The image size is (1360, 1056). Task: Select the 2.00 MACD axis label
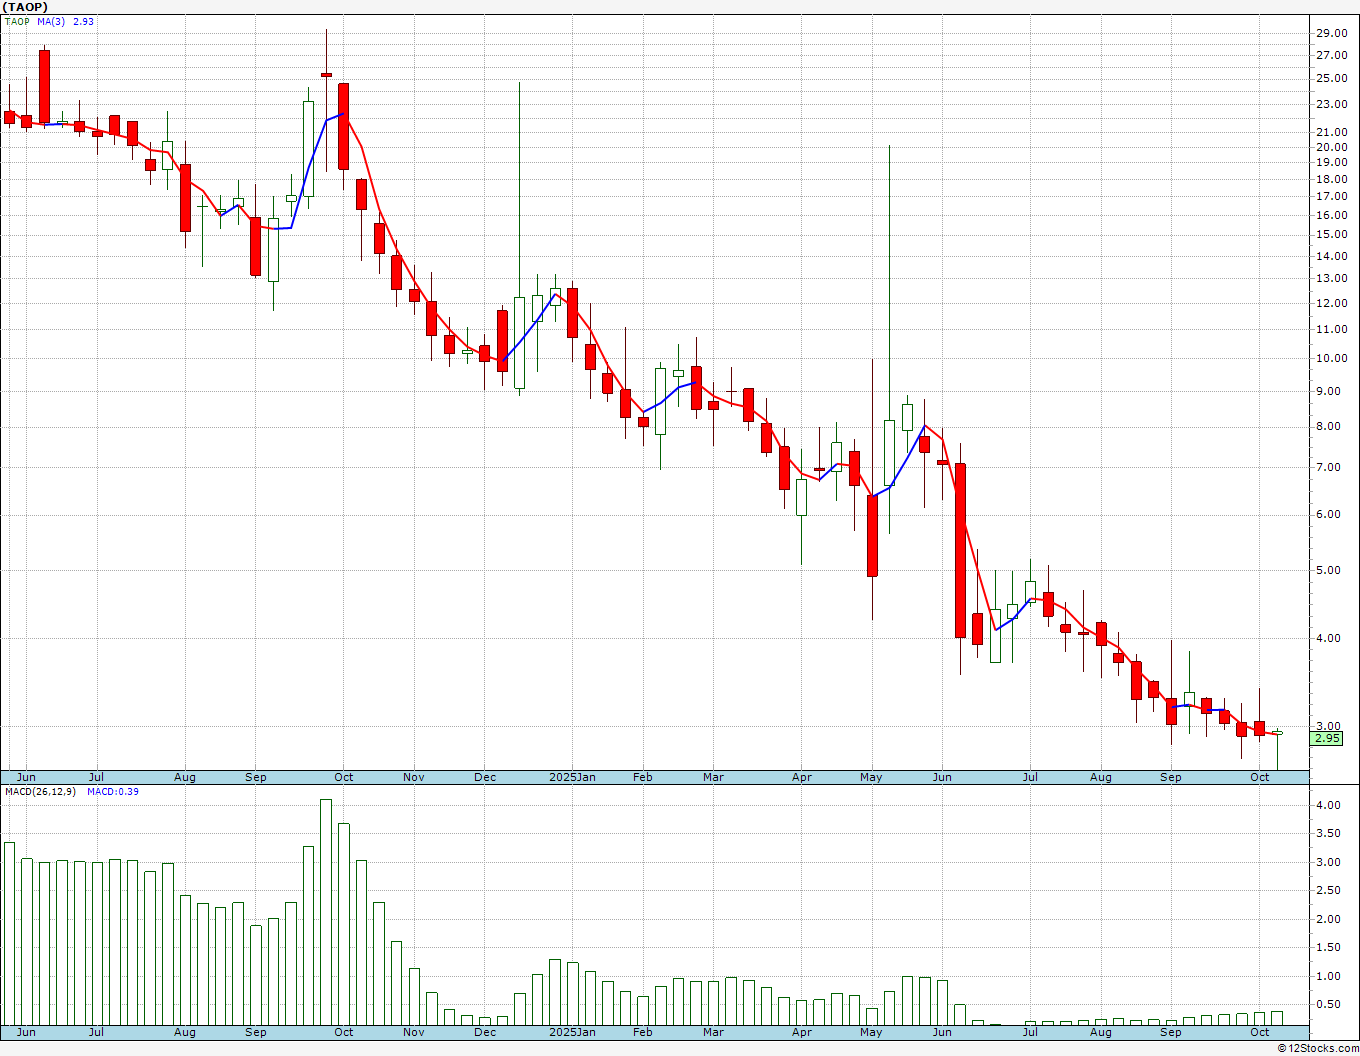pos(1328,919)
